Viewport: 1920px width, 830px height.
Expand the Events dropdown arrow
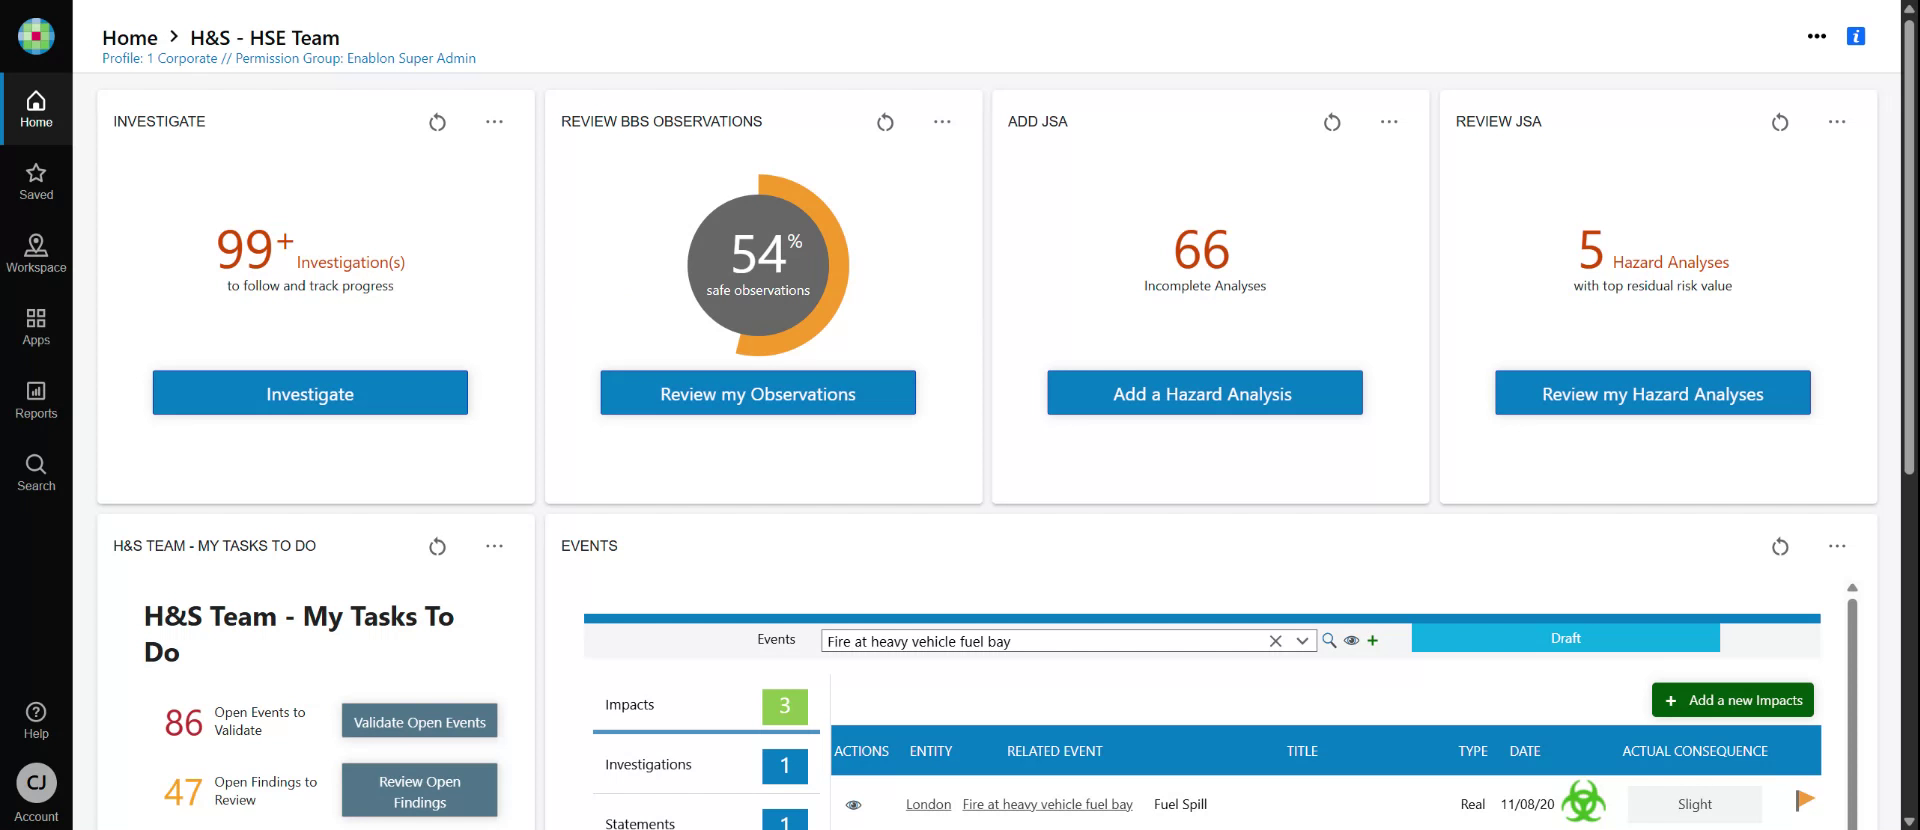tap(1301, 641)
